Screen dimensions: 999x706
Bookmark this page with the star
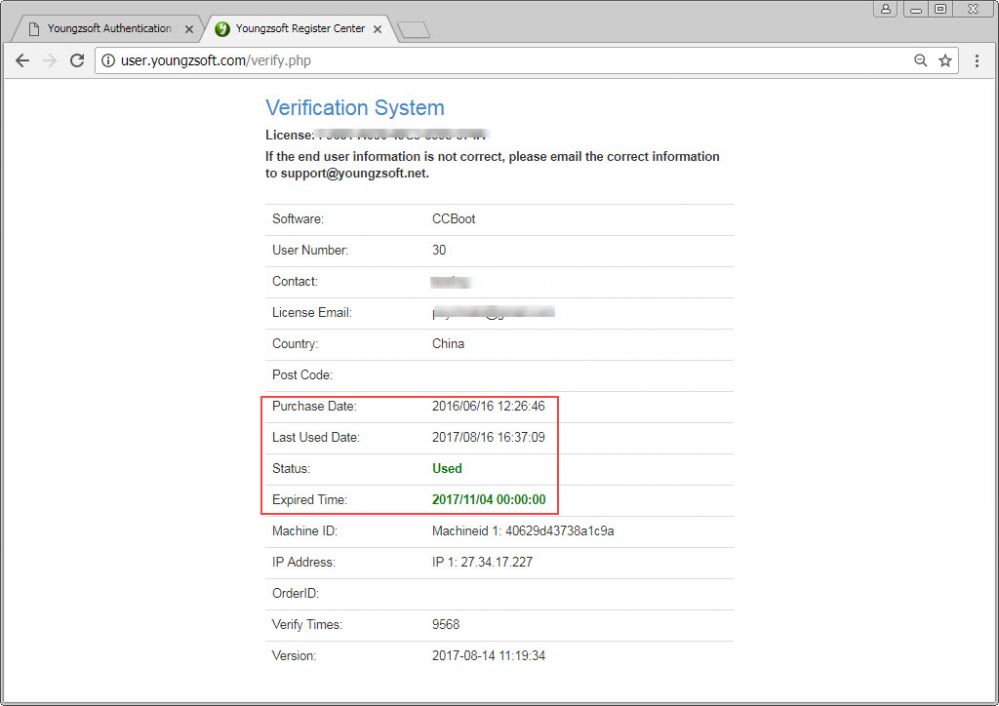click(945, 61)
